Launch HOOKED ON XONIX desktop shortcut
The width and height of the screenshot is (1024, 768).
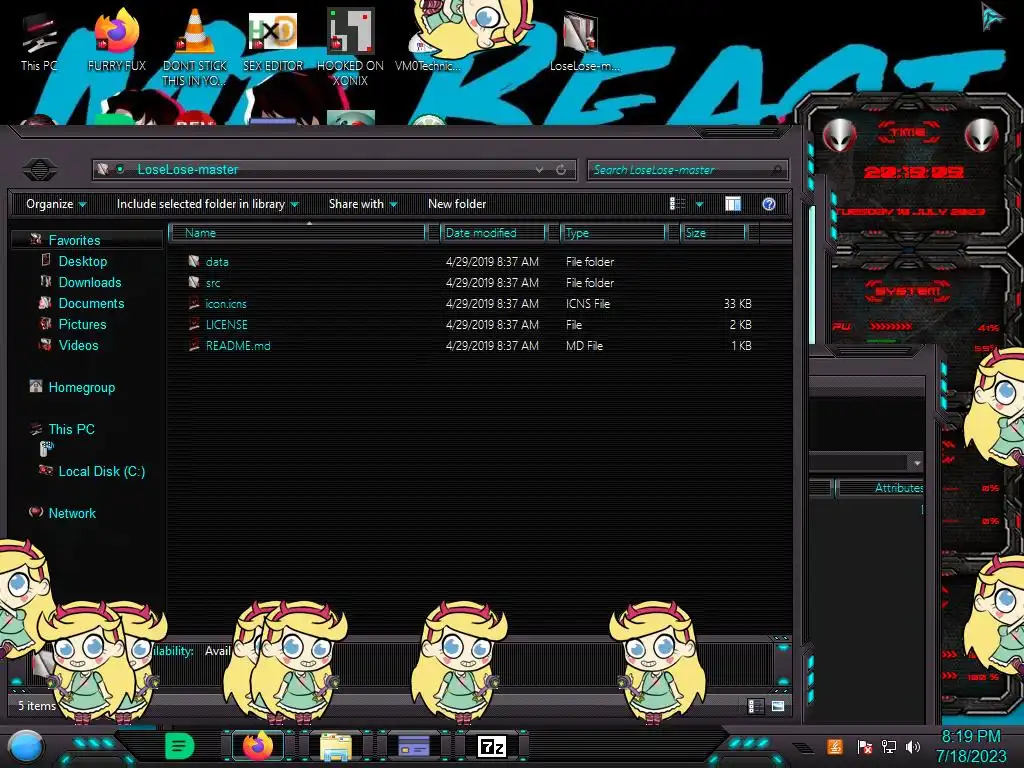click(x=350, y=47)
